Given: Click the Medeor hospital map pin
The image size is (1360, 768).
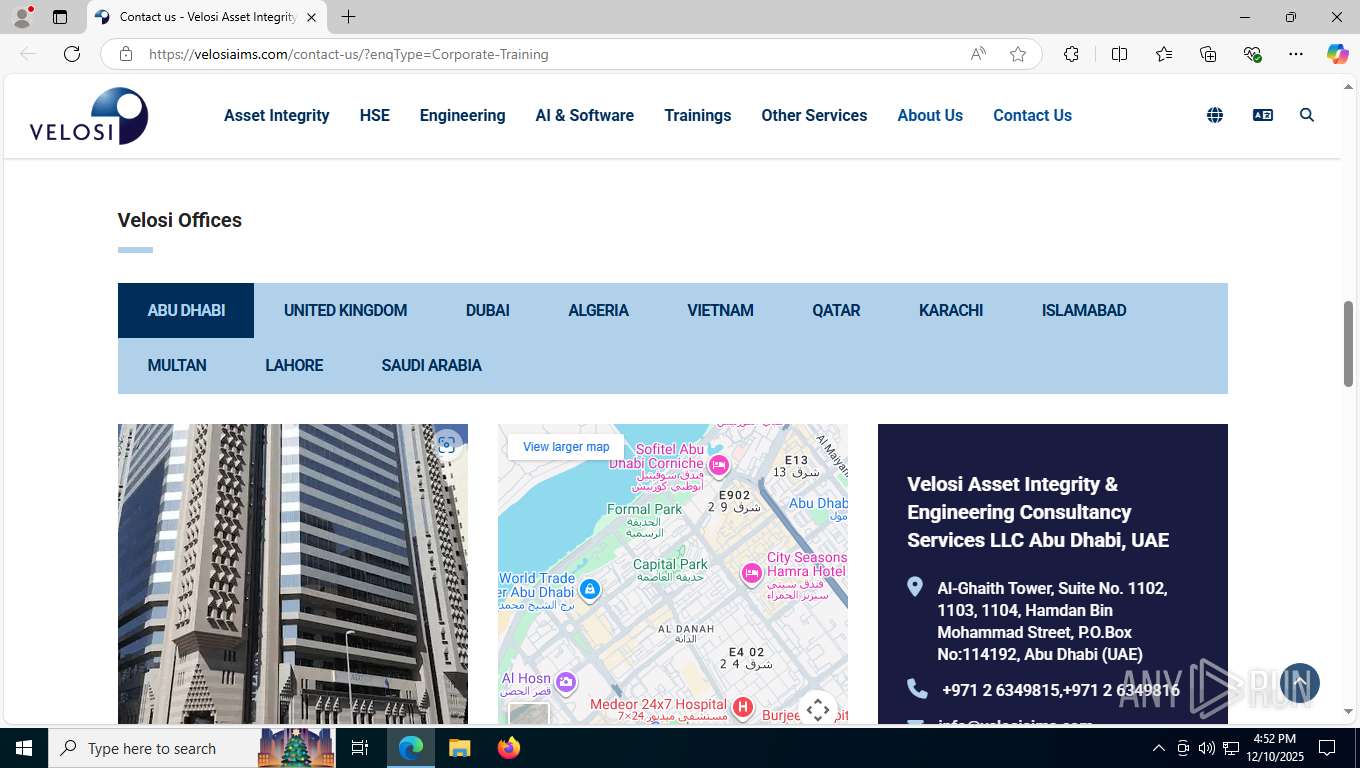Looking at the screenshot, I should pos(742,708).
